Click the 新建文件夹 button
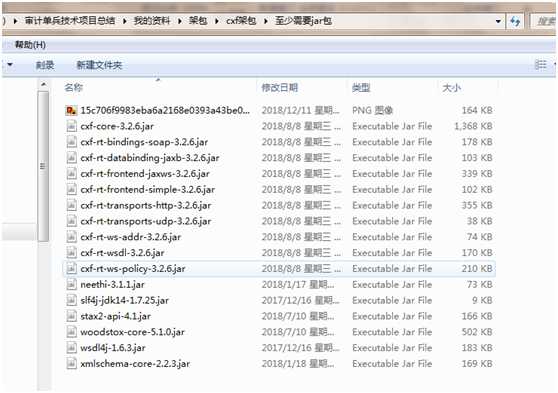 pyautogui.click(x=99, y=65)
